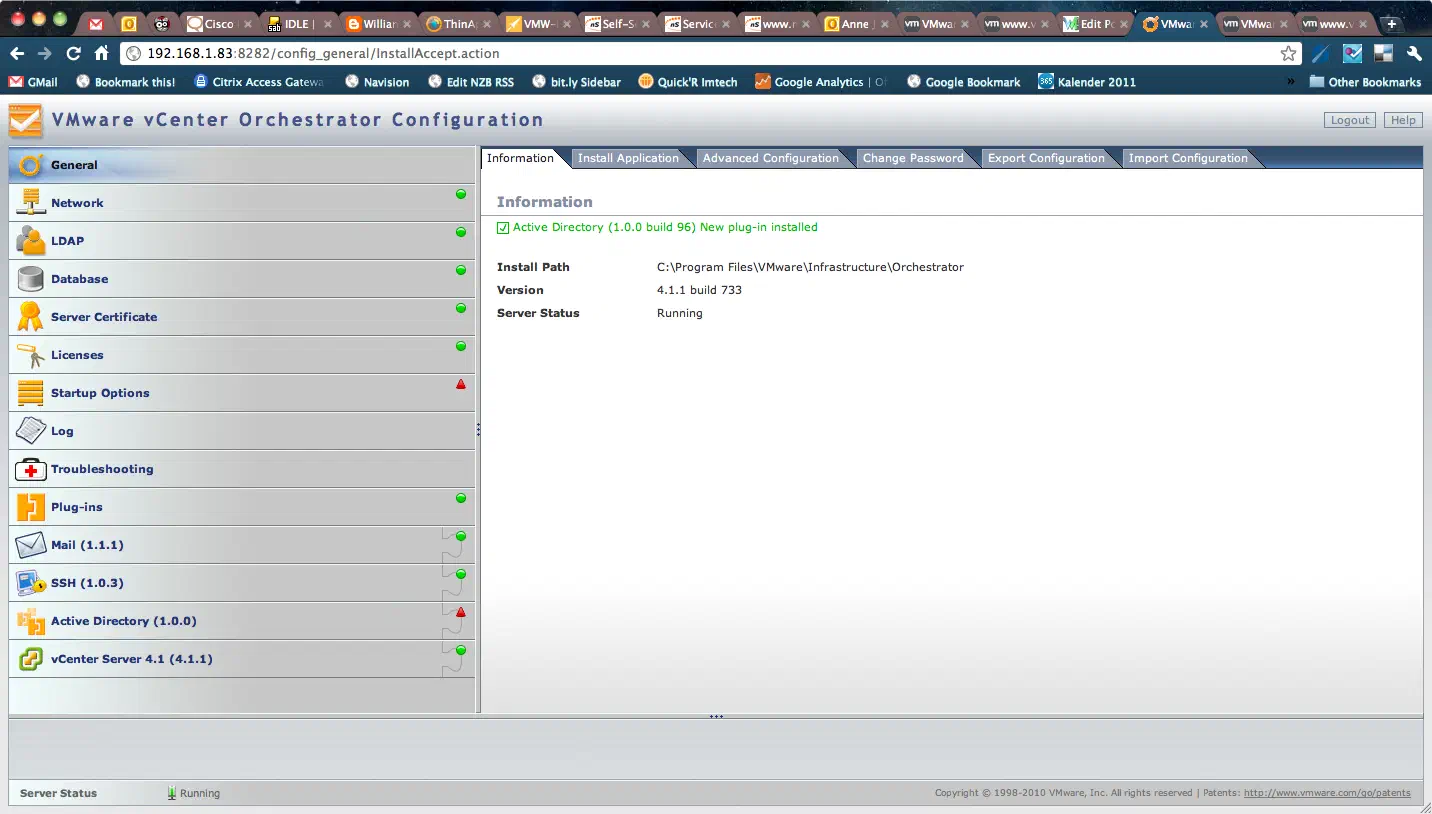Viewport: 1432px width, 814px height.
Task: Open the Other Bookmarks folder
Action: point(1365,82)
